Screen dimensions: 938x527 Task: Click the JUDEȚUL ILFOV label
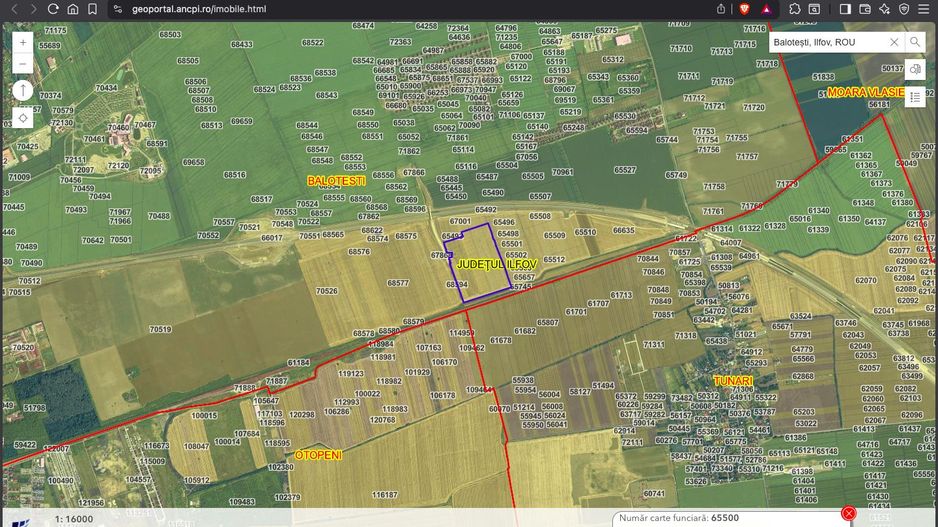coord(497,264)
